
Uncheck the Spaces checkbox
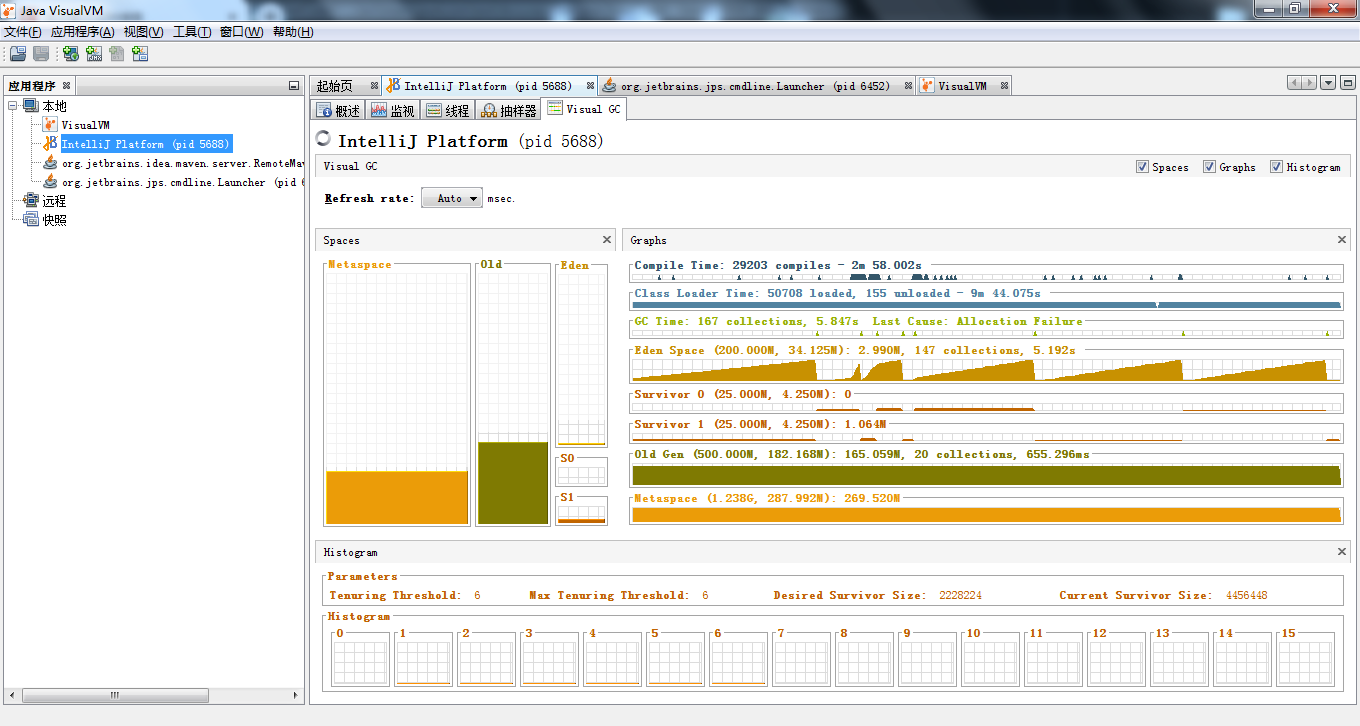point(1142,167)
